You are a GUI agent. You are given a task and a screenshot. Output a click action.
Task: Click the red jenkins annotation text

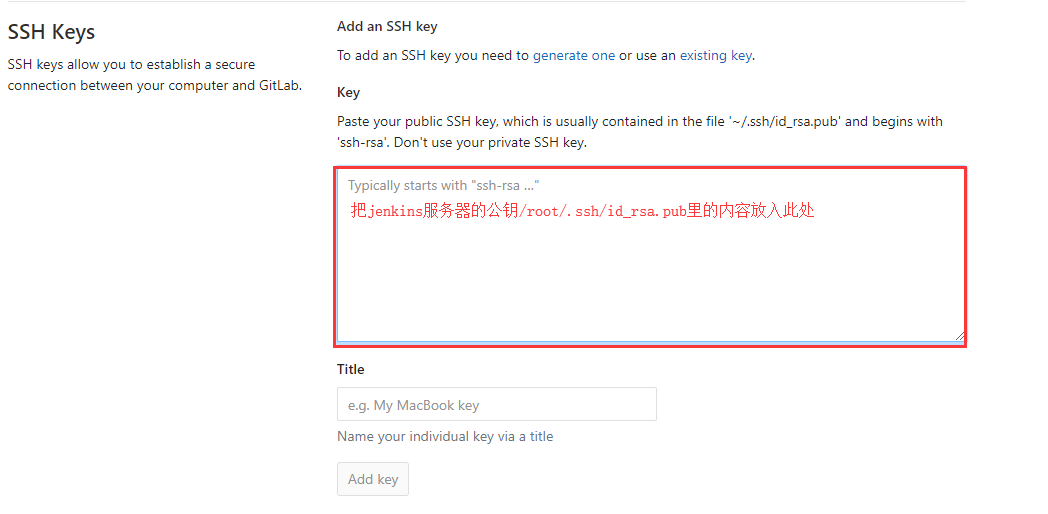[x=582, y=211]
